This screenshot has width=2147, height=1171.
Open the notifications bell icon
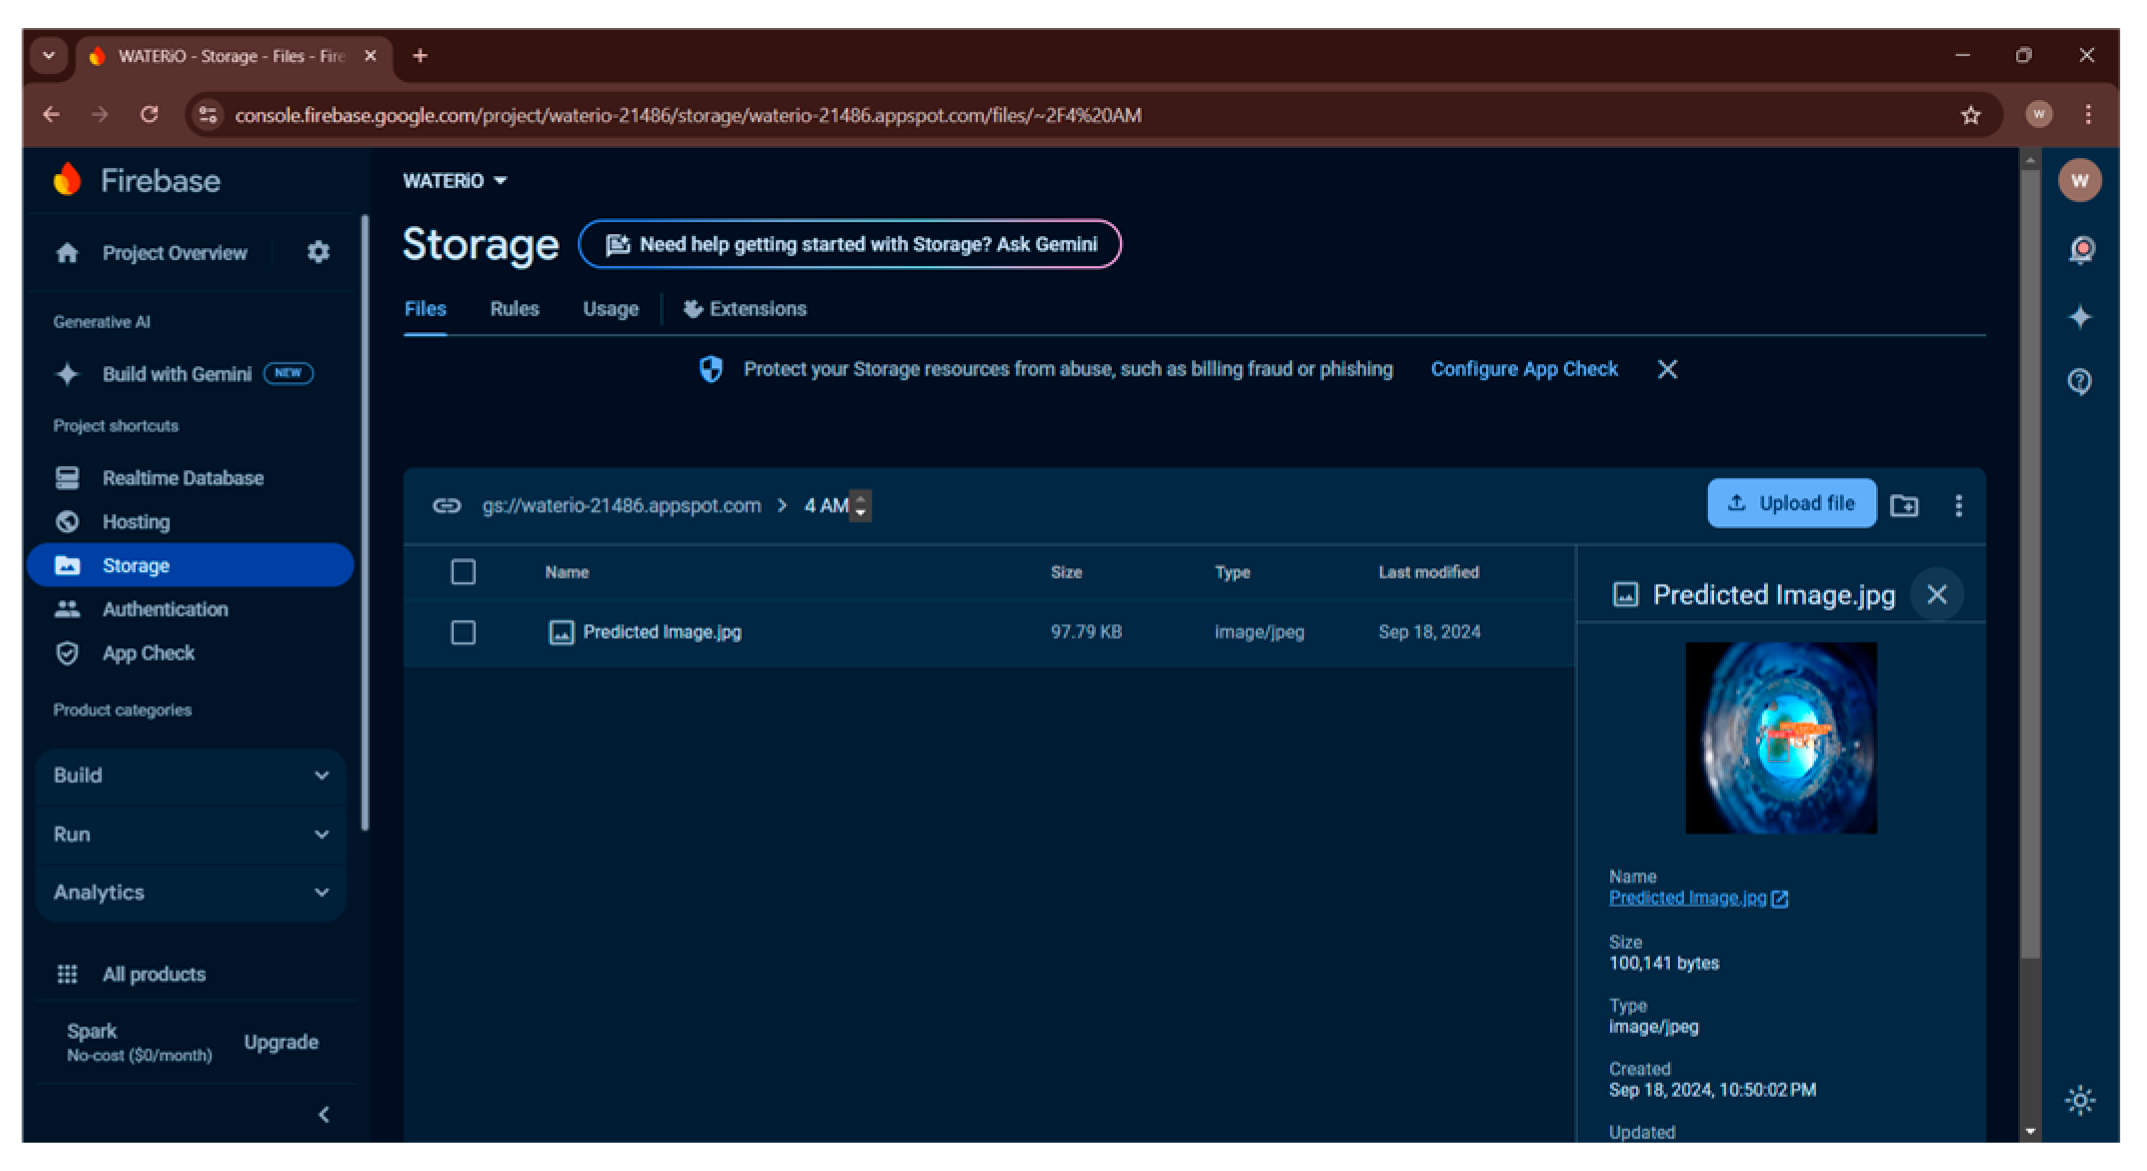[x=2081, y=249]
